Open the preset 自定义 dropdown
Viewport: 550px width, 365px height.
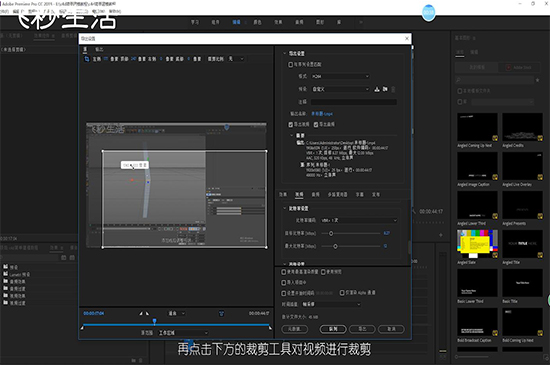(x=340, y=89)
